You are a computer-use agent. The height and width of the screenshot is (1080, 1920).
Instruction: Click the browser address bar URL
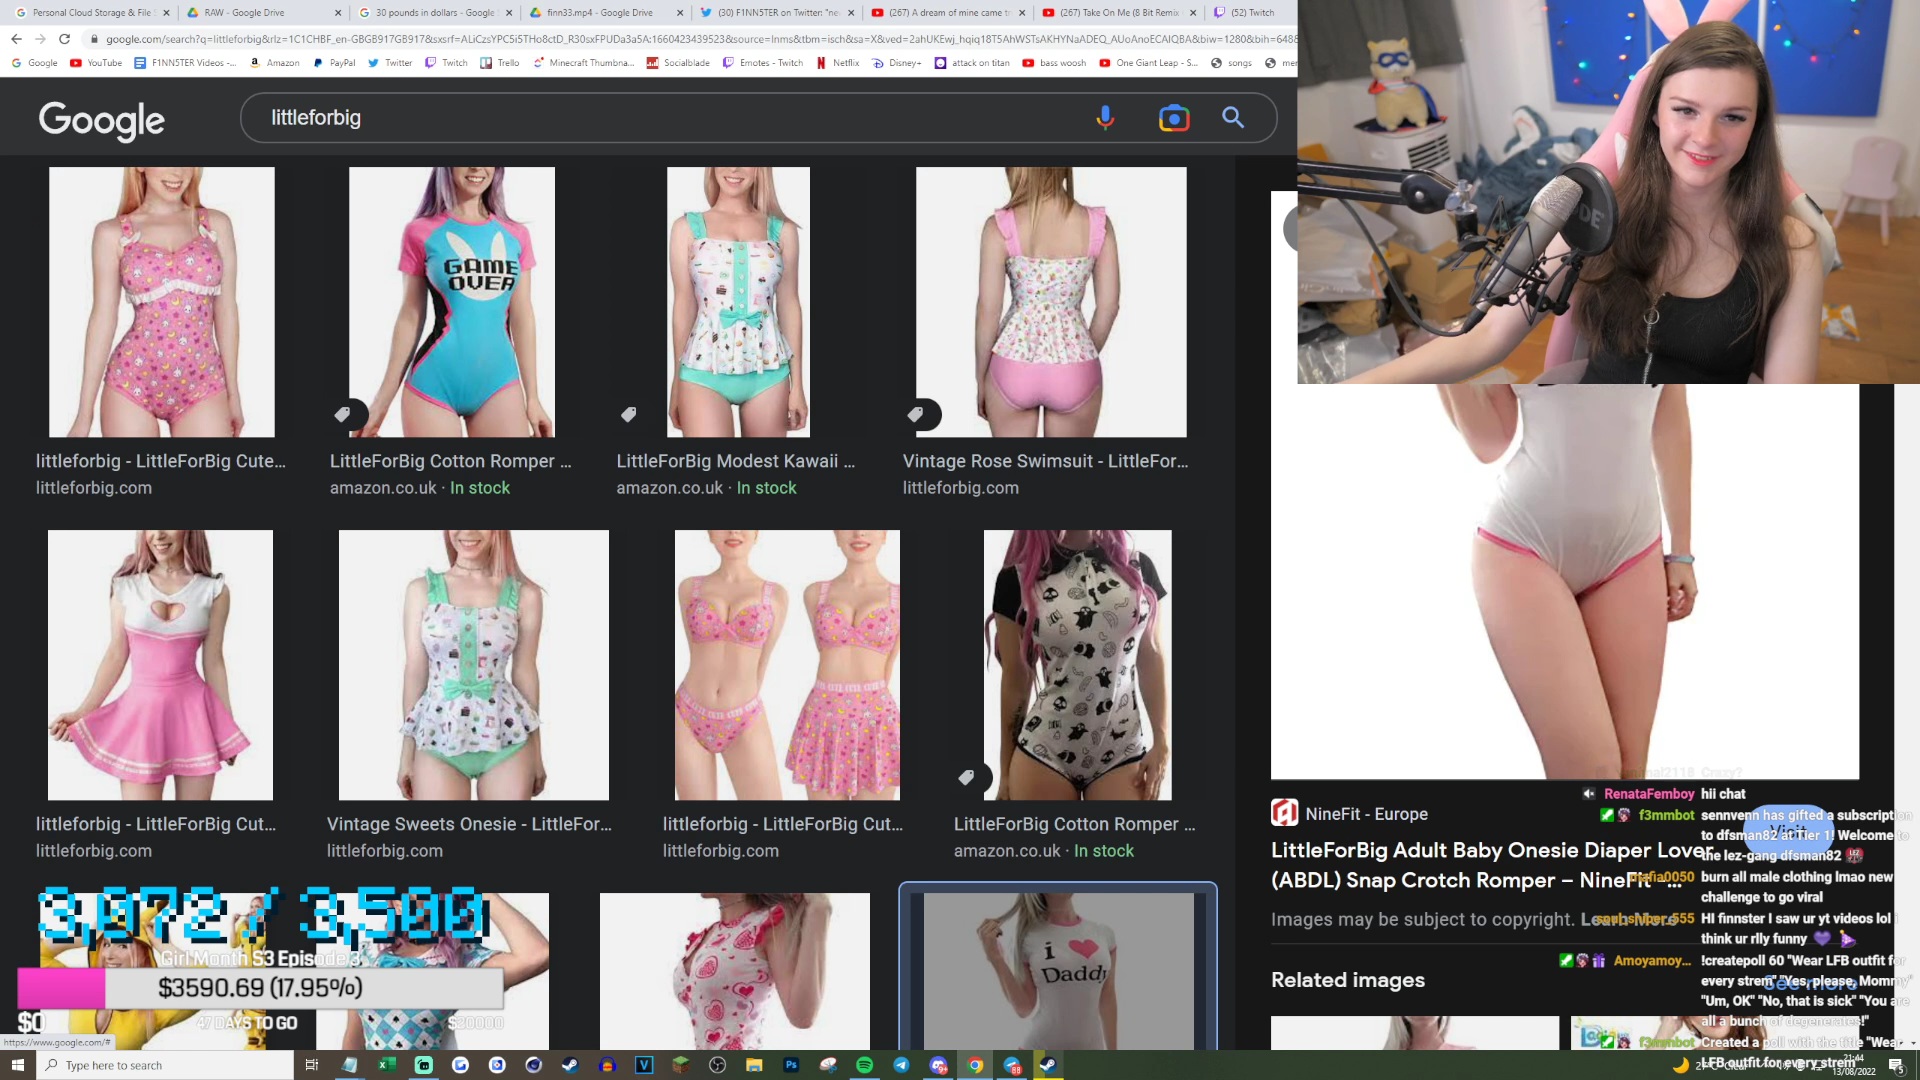click(x=690, y=39)
